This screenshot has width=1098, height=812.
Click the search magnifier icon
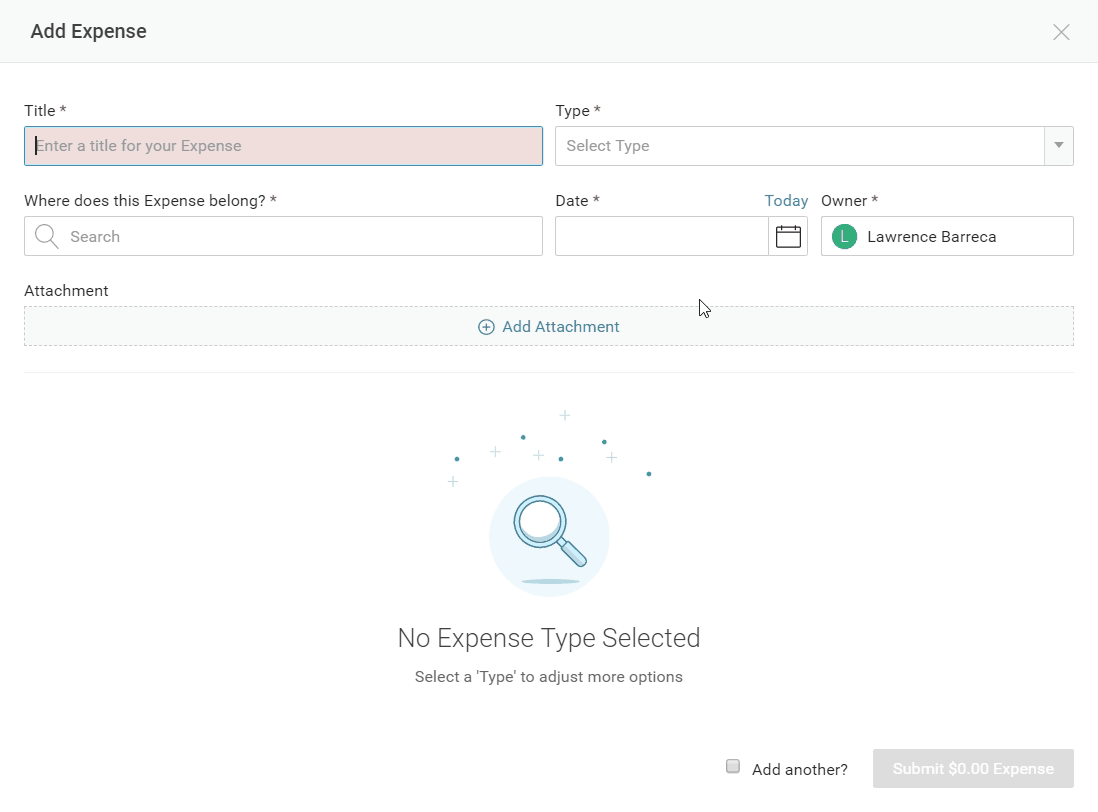click(x=46, y=237)
